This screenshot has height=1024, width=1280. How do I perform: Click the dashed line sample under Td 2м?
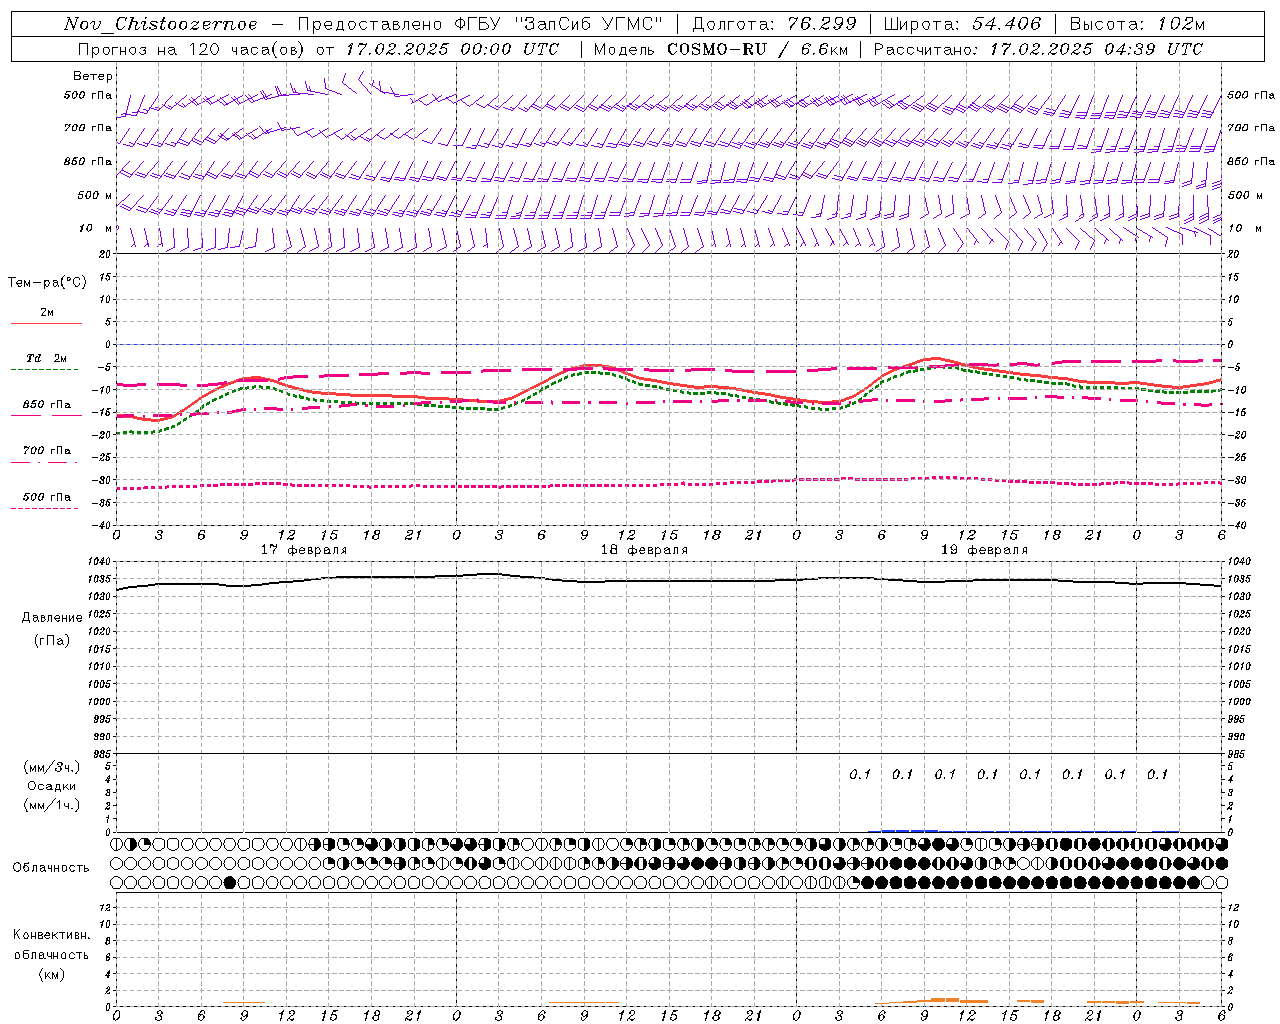pyautogui.click(x=44, y=369)
